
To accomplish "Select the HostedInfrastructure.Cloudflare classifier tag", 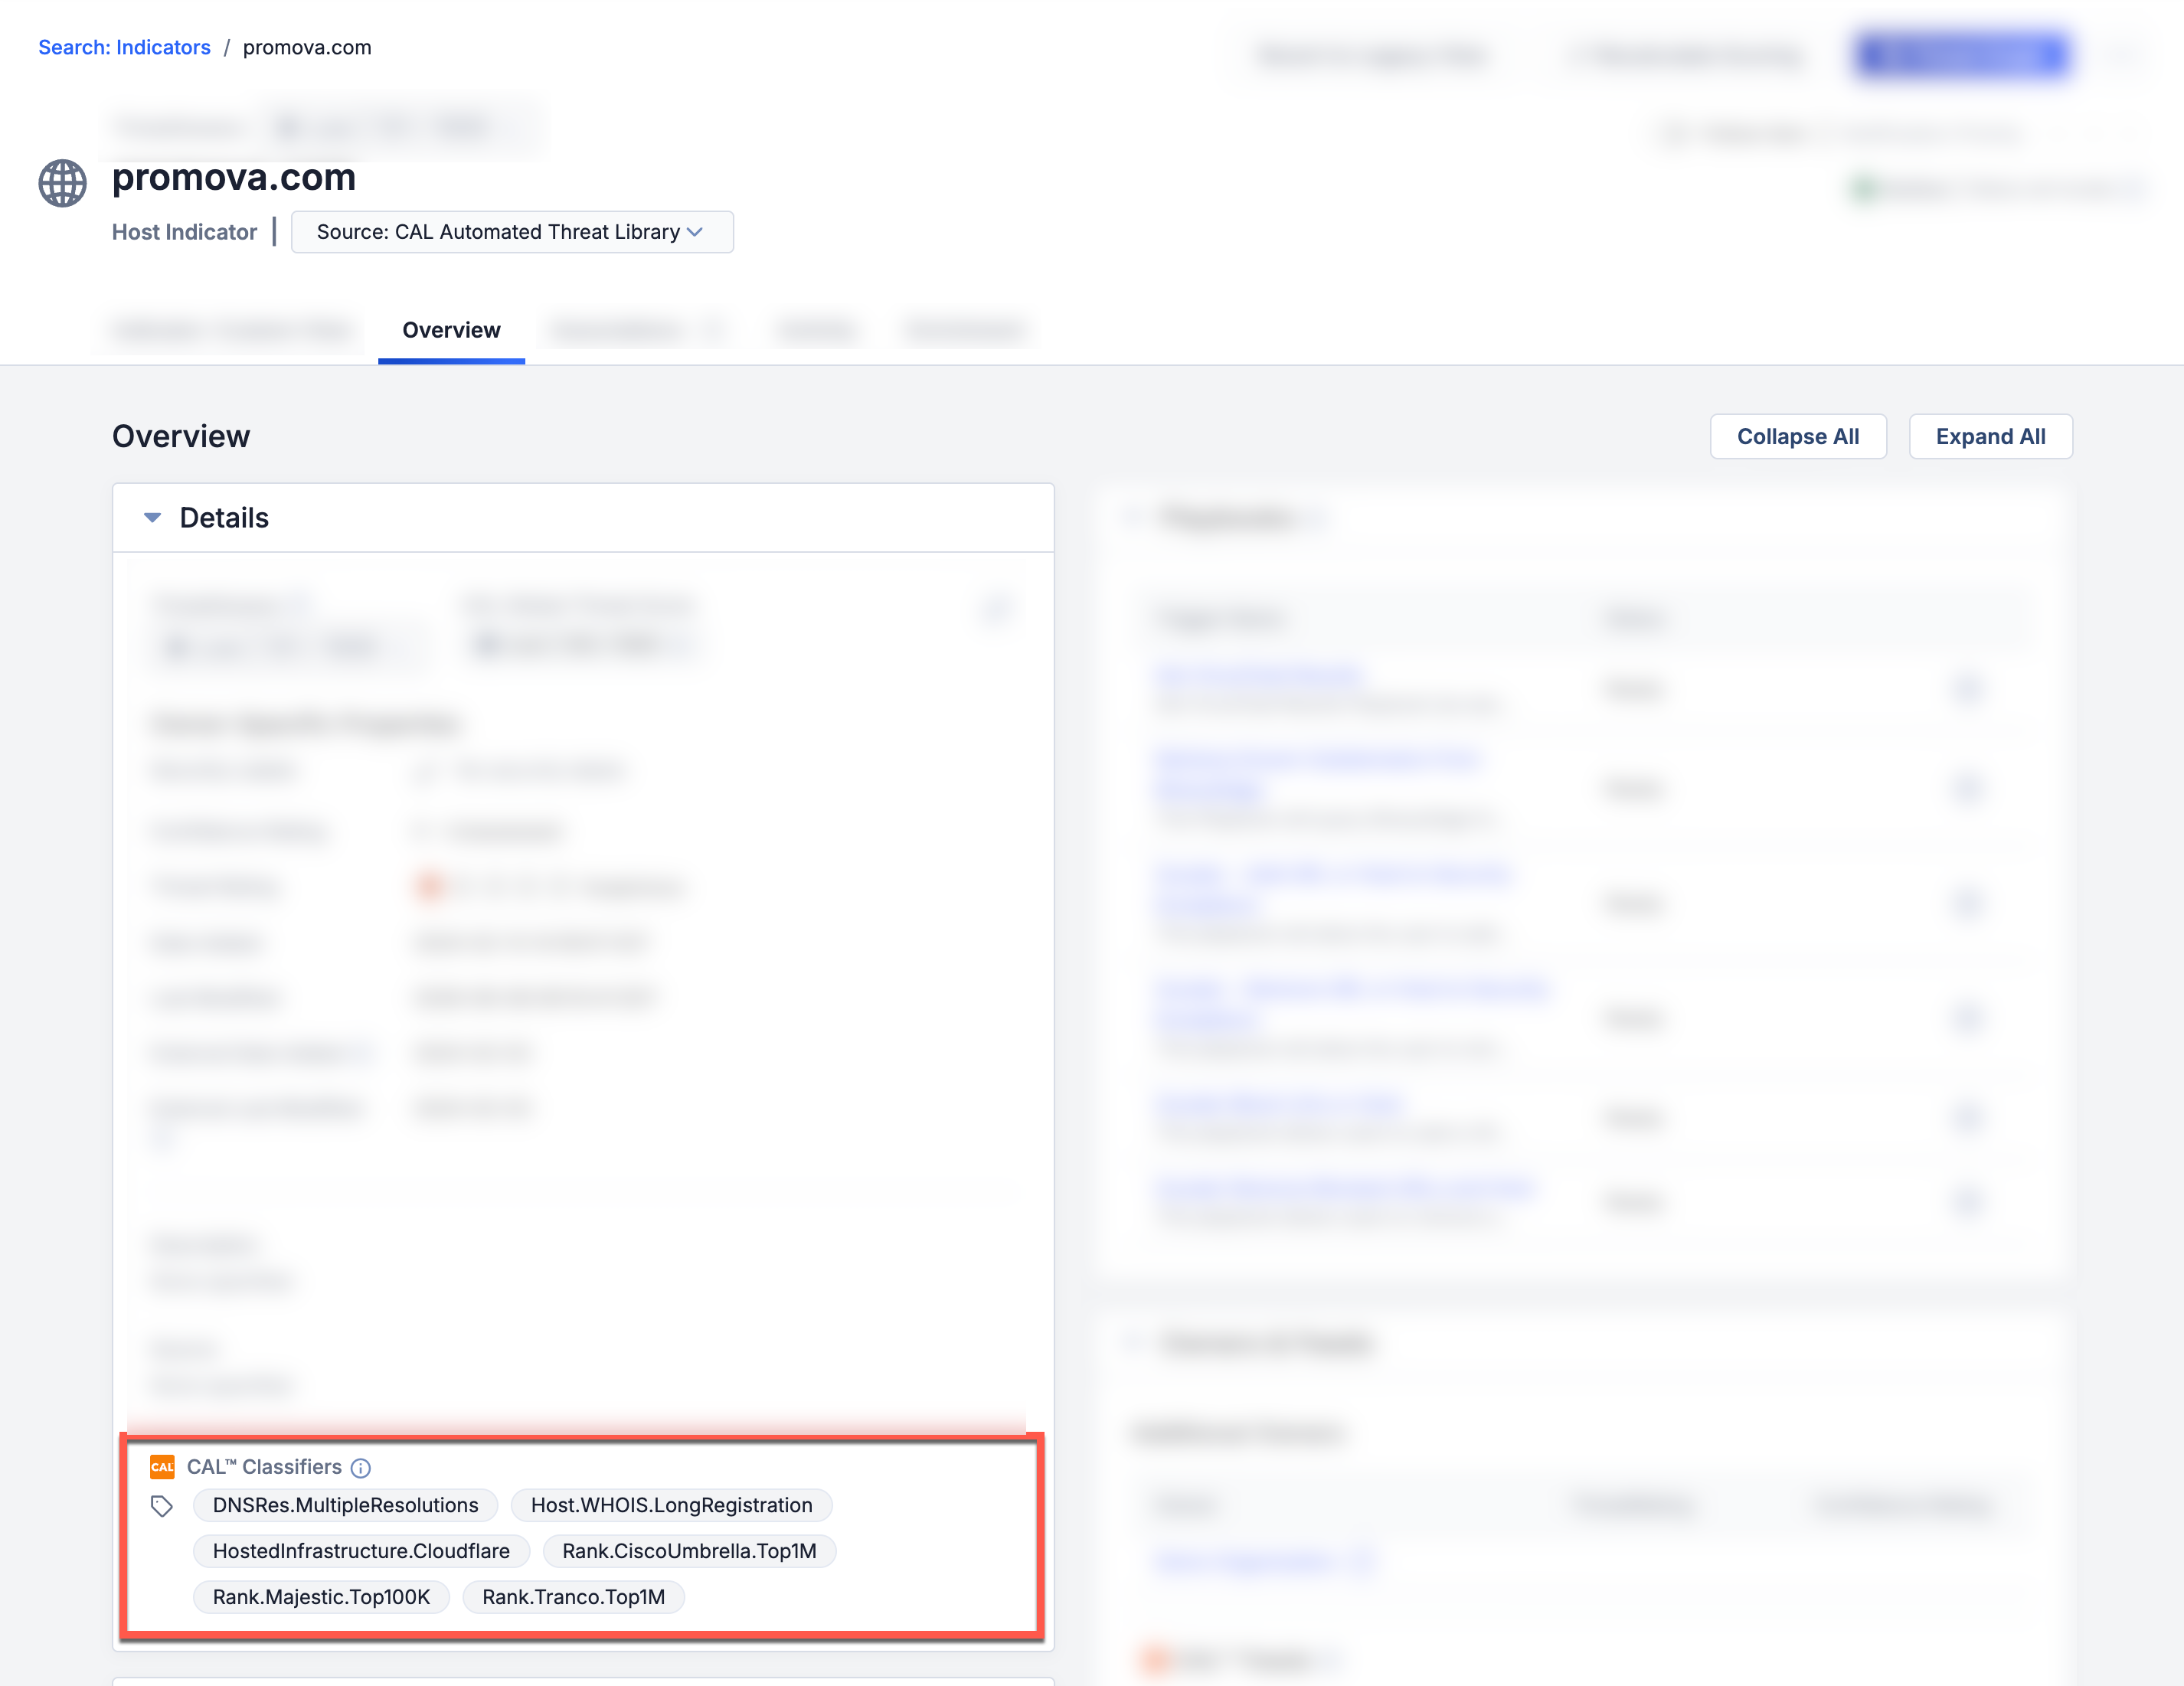I will coord(361,1551).
